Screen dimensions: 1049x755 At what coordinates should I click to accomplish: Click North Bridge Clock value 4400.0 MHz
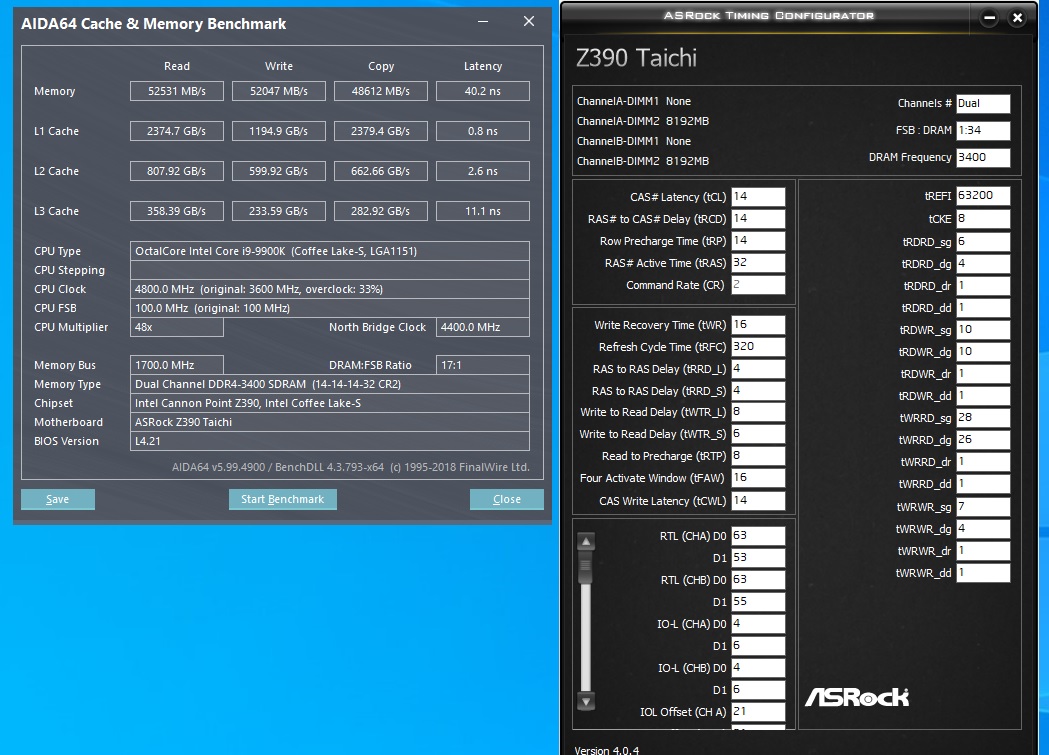(483, 328)
